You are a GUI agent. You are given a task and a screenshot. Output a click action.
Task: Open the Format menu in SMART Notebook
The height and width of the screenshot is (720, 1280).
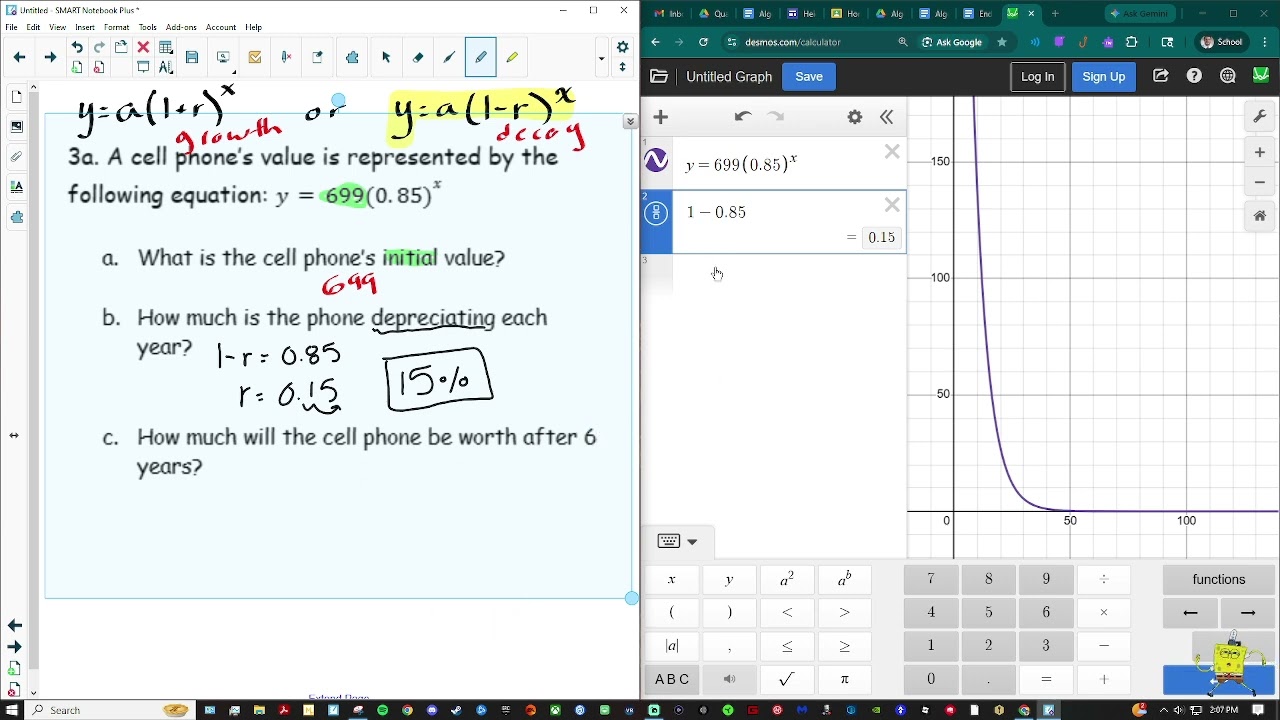point(116,27)
